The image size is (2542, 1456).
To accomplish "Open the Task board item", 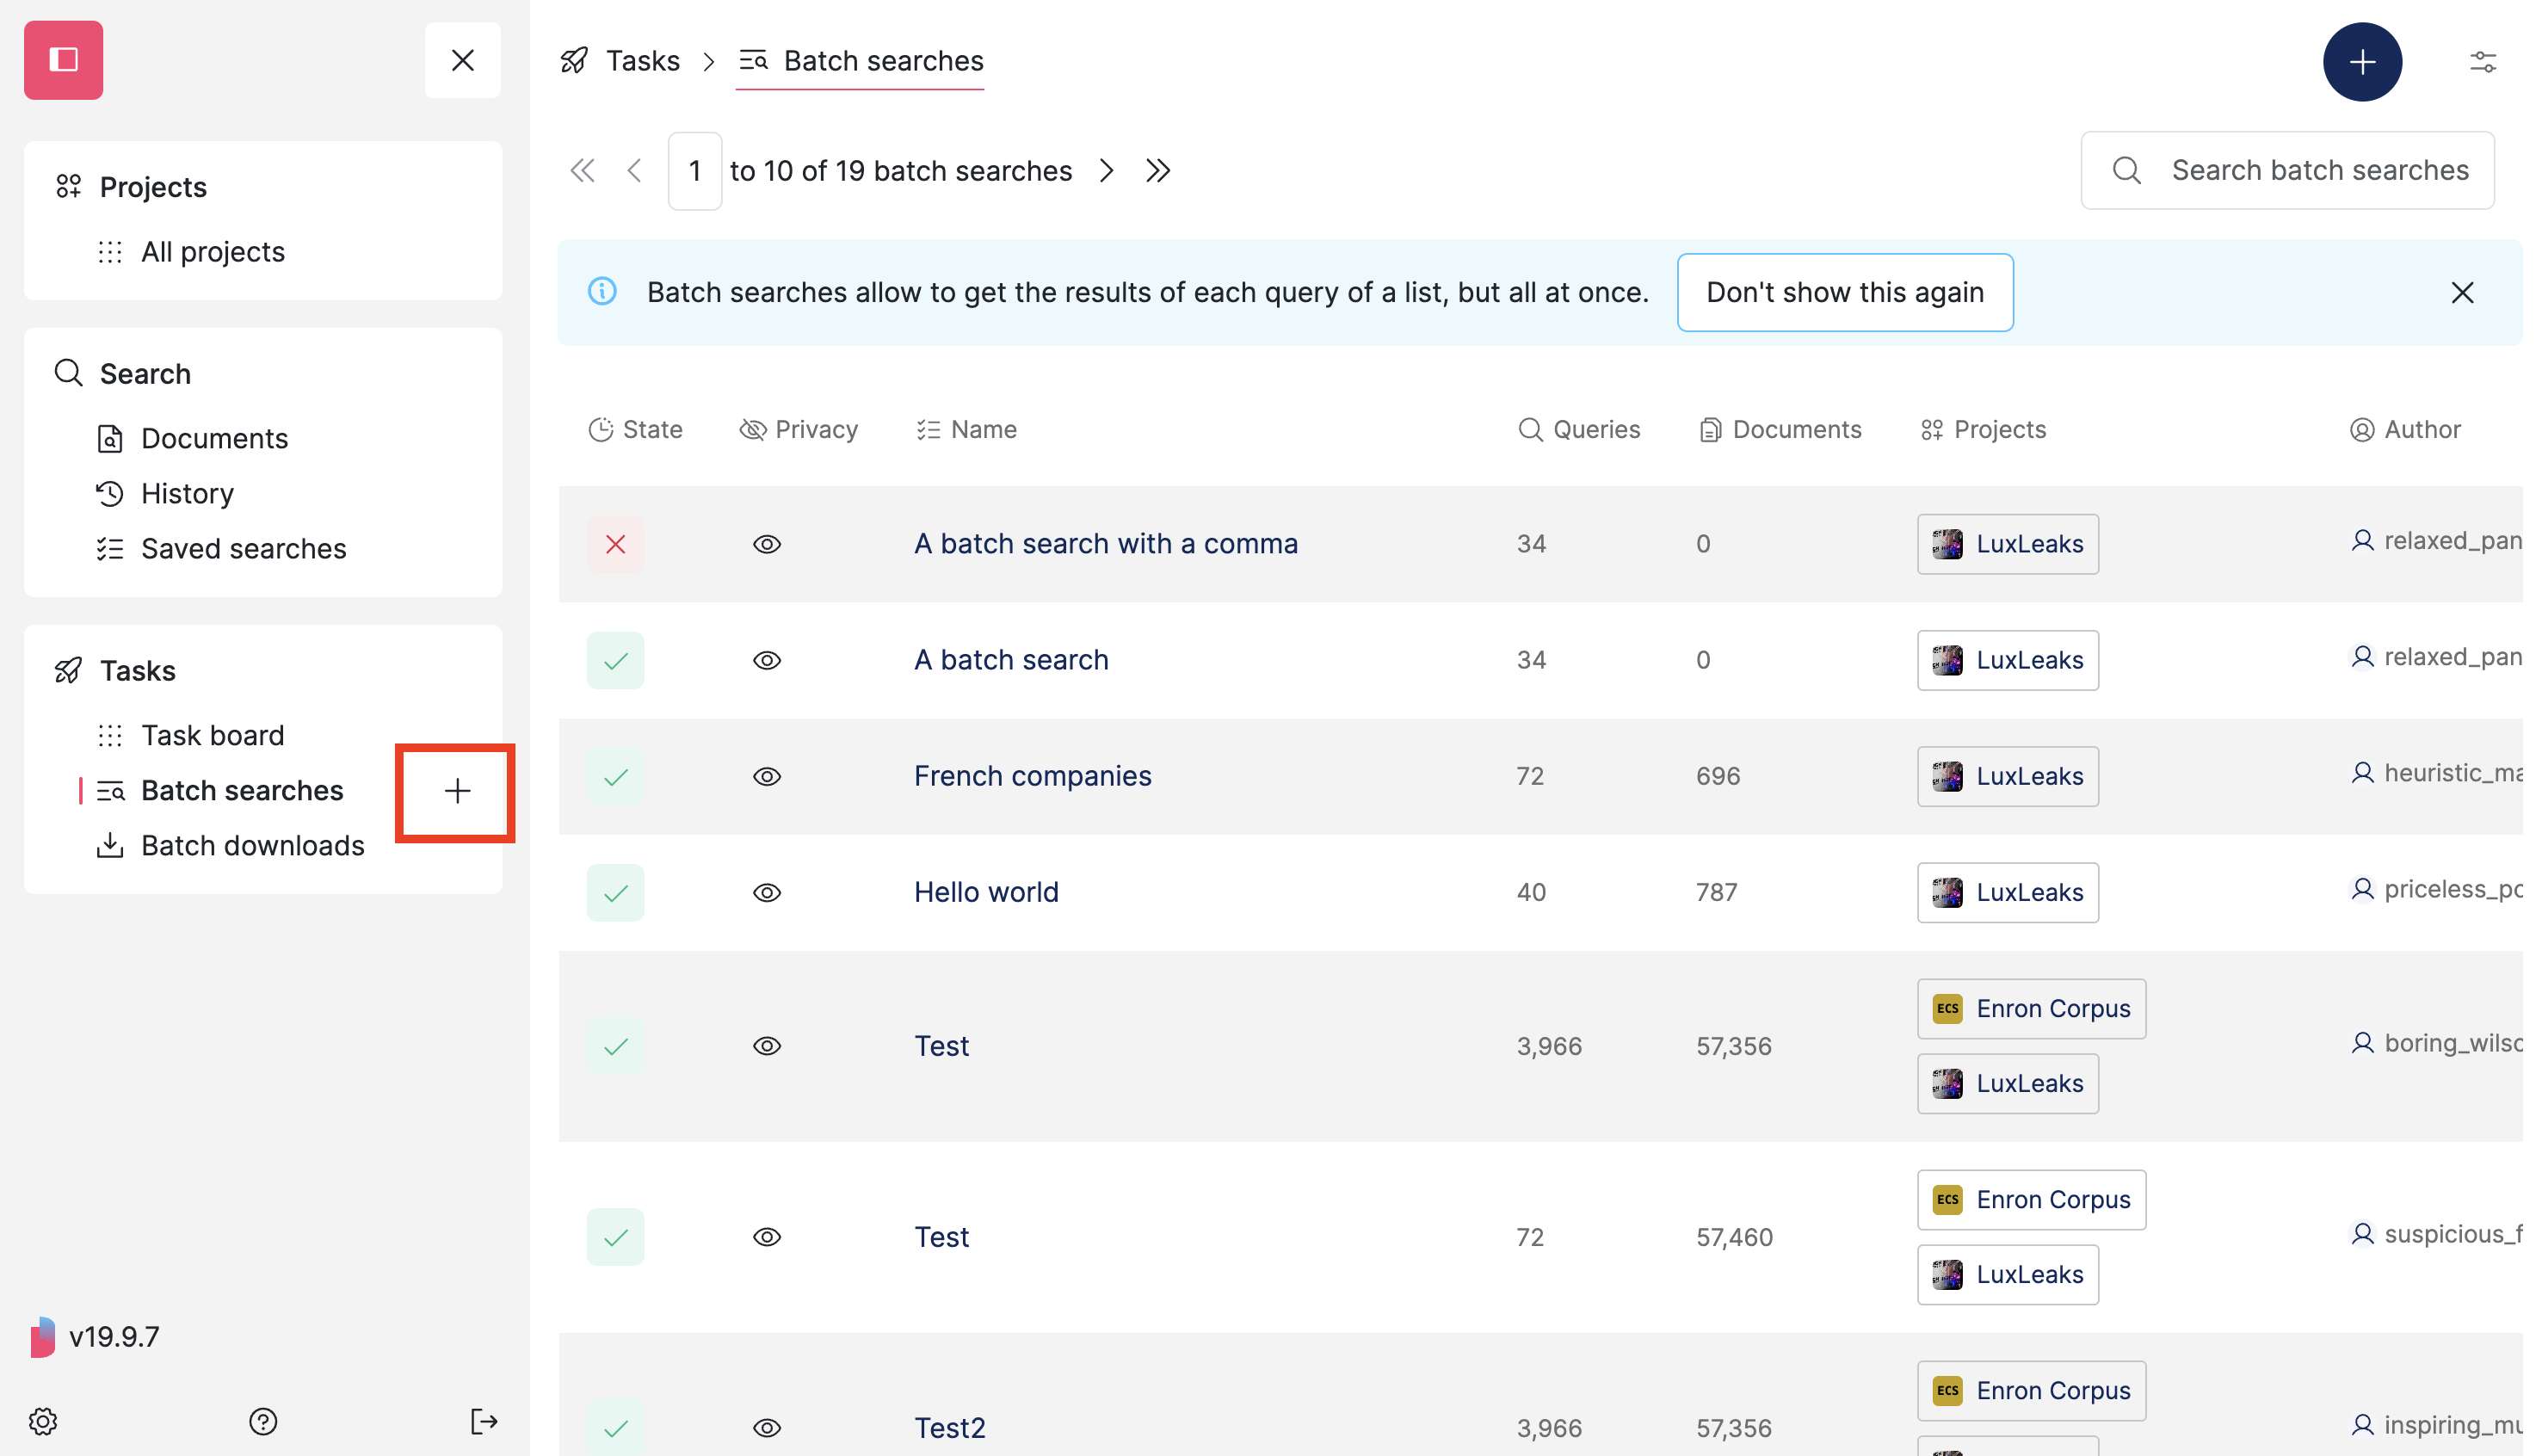I will (213, 734).
